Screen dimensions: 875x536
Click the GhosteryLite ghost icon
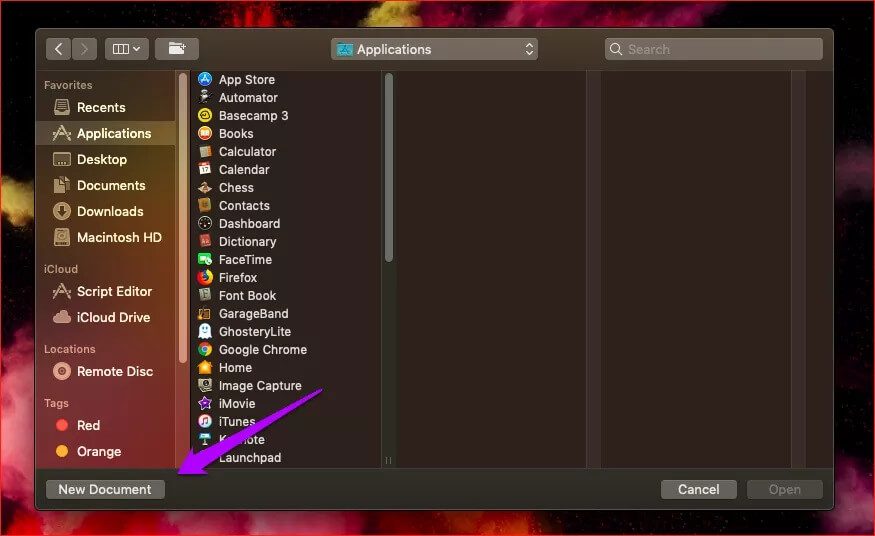[x=205, y=331]
